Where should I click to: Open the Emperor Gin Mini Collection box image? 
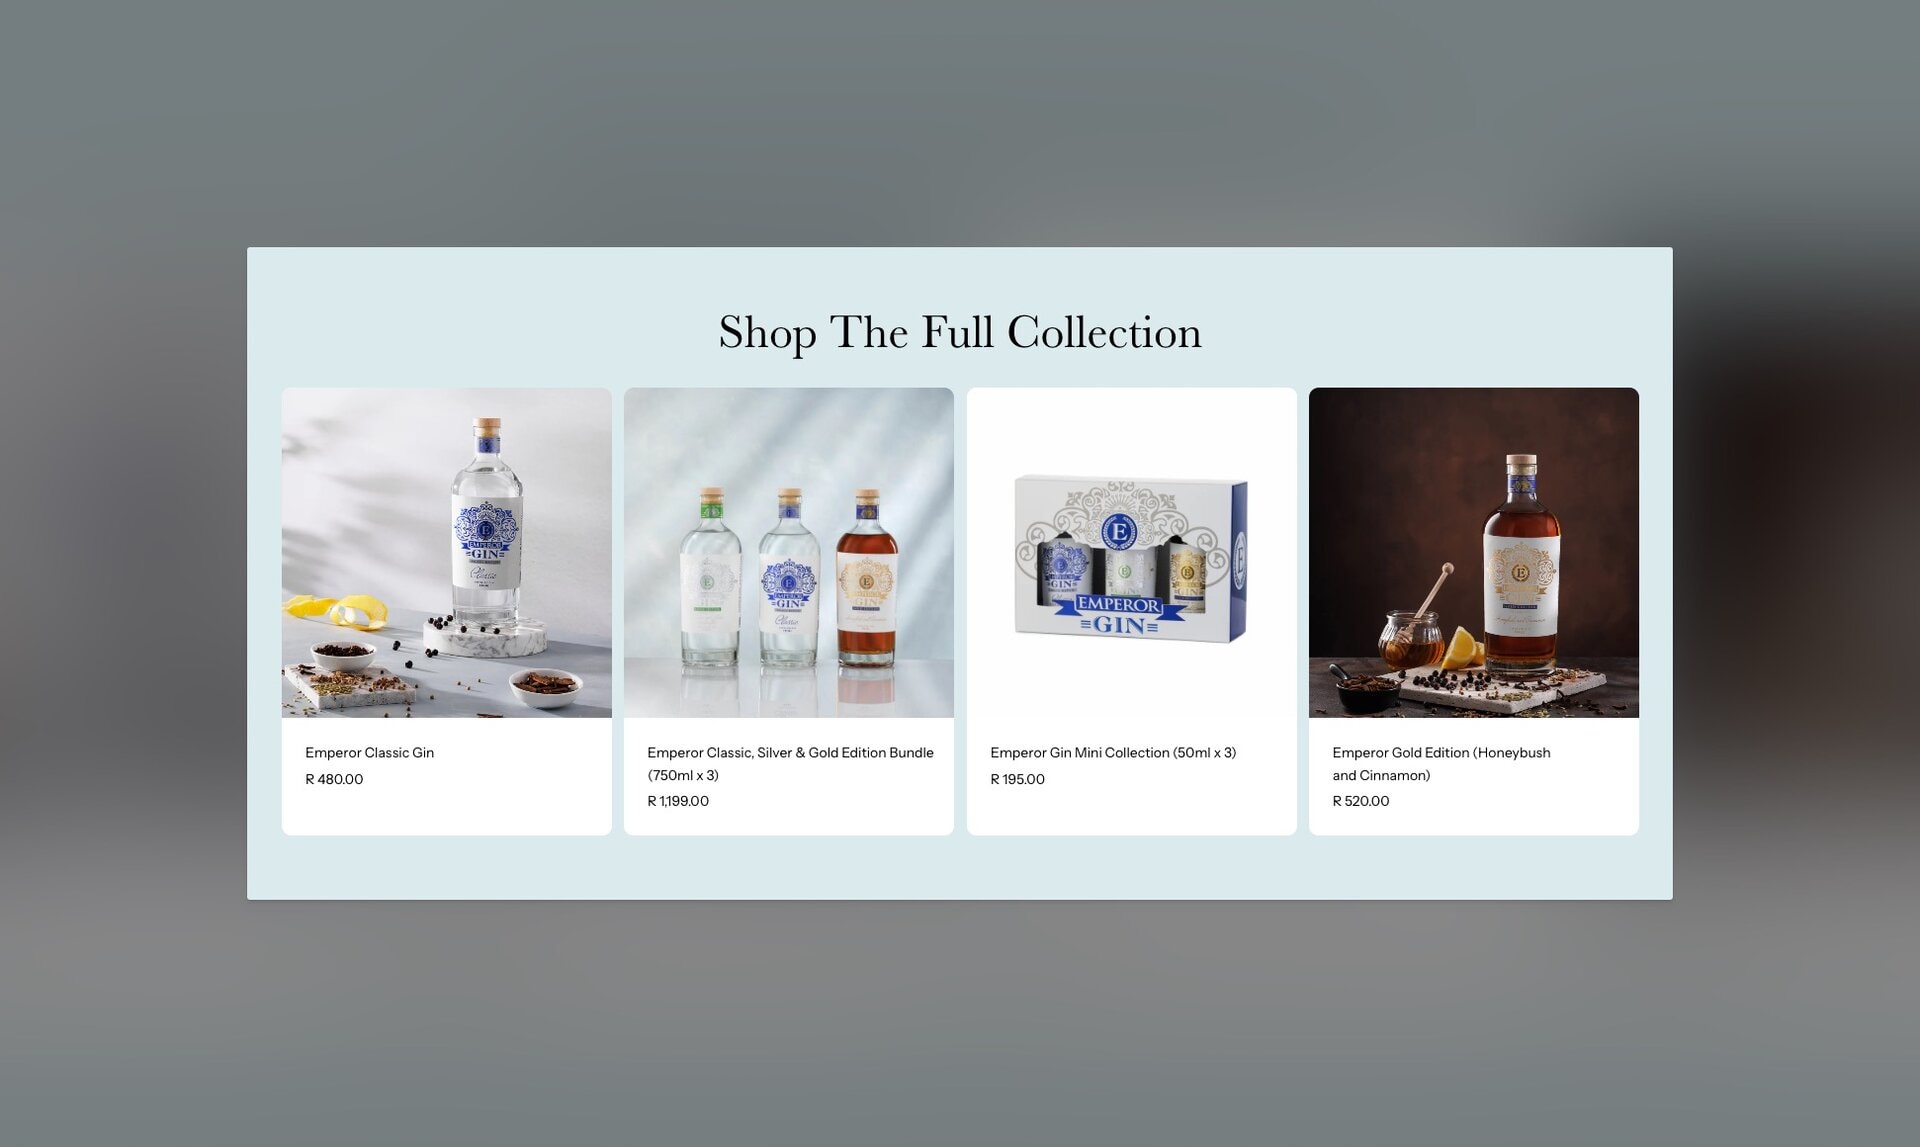click(1131, 552)
